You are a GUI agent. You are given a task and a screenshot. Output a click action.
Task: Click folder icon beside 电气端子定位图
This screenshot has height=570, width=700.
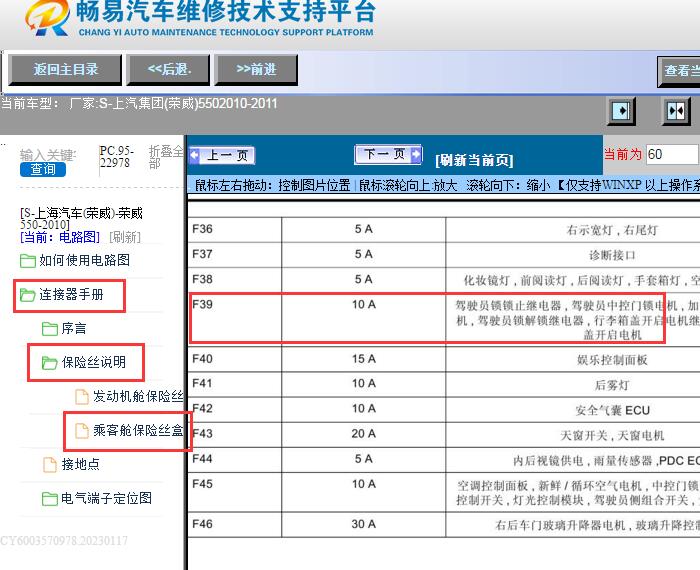pos(50,499)
